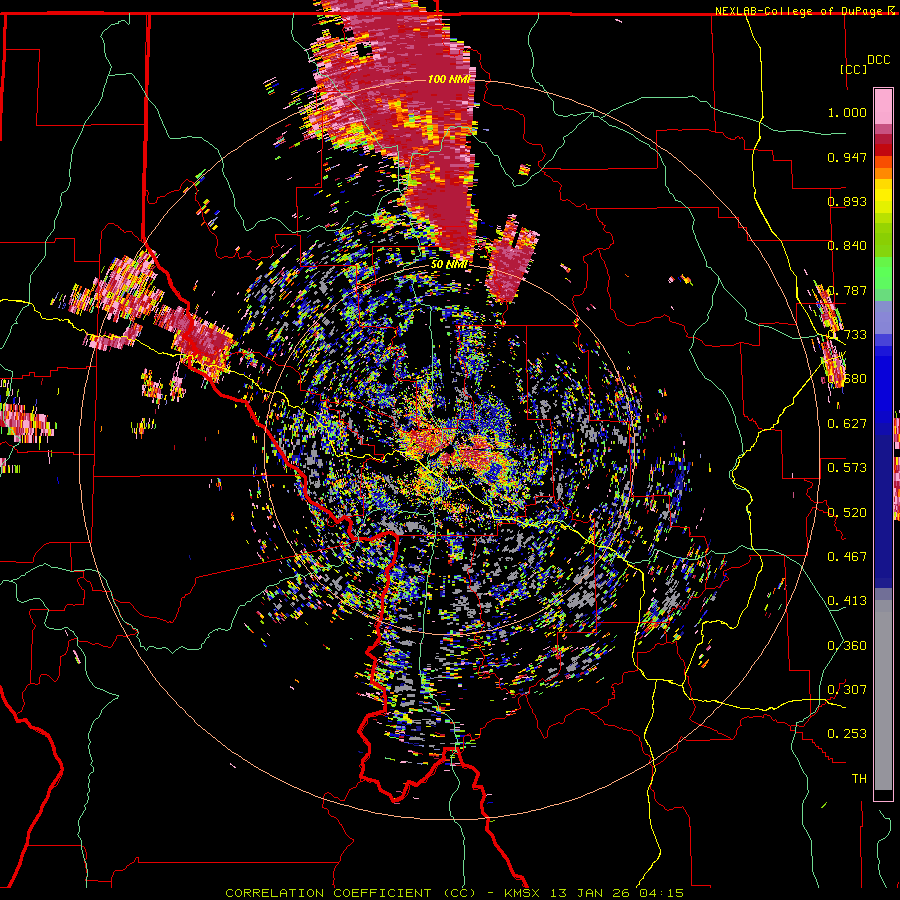Screen dimensions: 900x900
Task: Click the 0.627 color scale value
Action: click(x=847, y=424)
